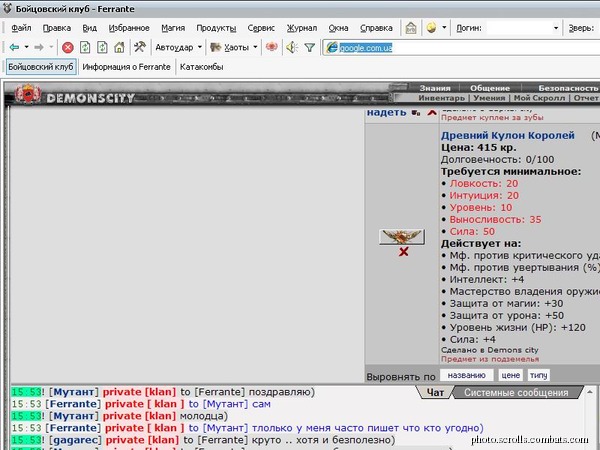The height and width of the screenshot is (450, 600).
Task: Click the Инвентарь link
Action: coord(441,98)
